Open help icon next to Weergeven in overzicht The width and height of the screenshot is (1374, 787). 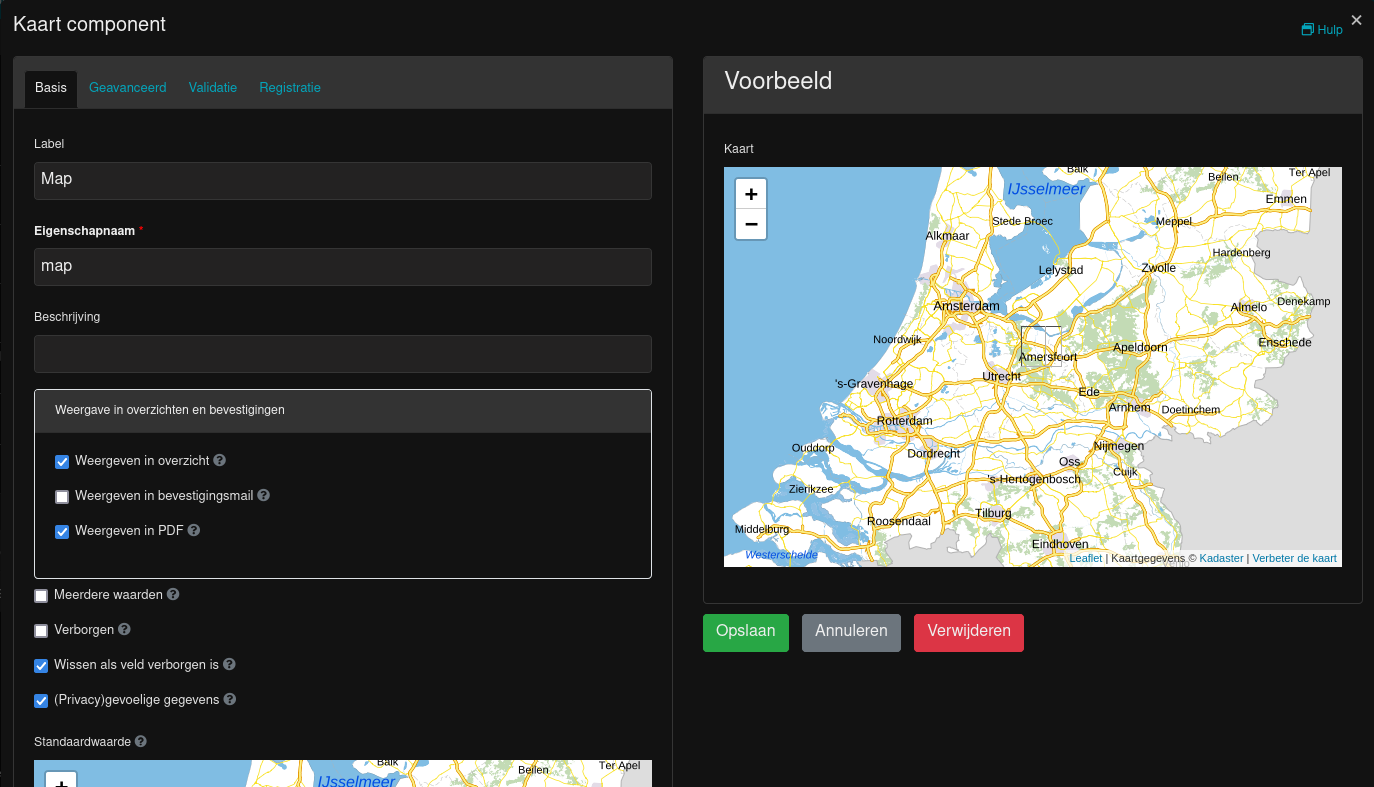[x=219, y=461]
